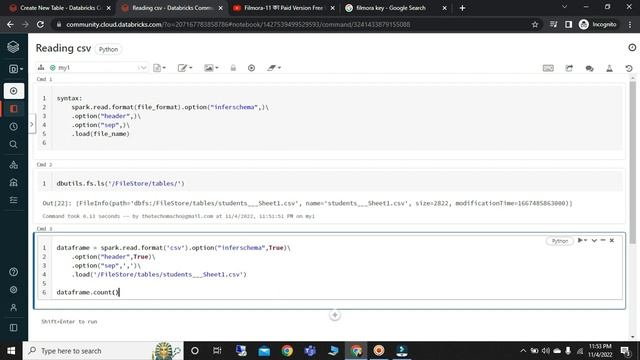This screenshot has height=360, width=640.
Task: Open the Workflows list icon in sidebar
Action: tap(13, 200)
